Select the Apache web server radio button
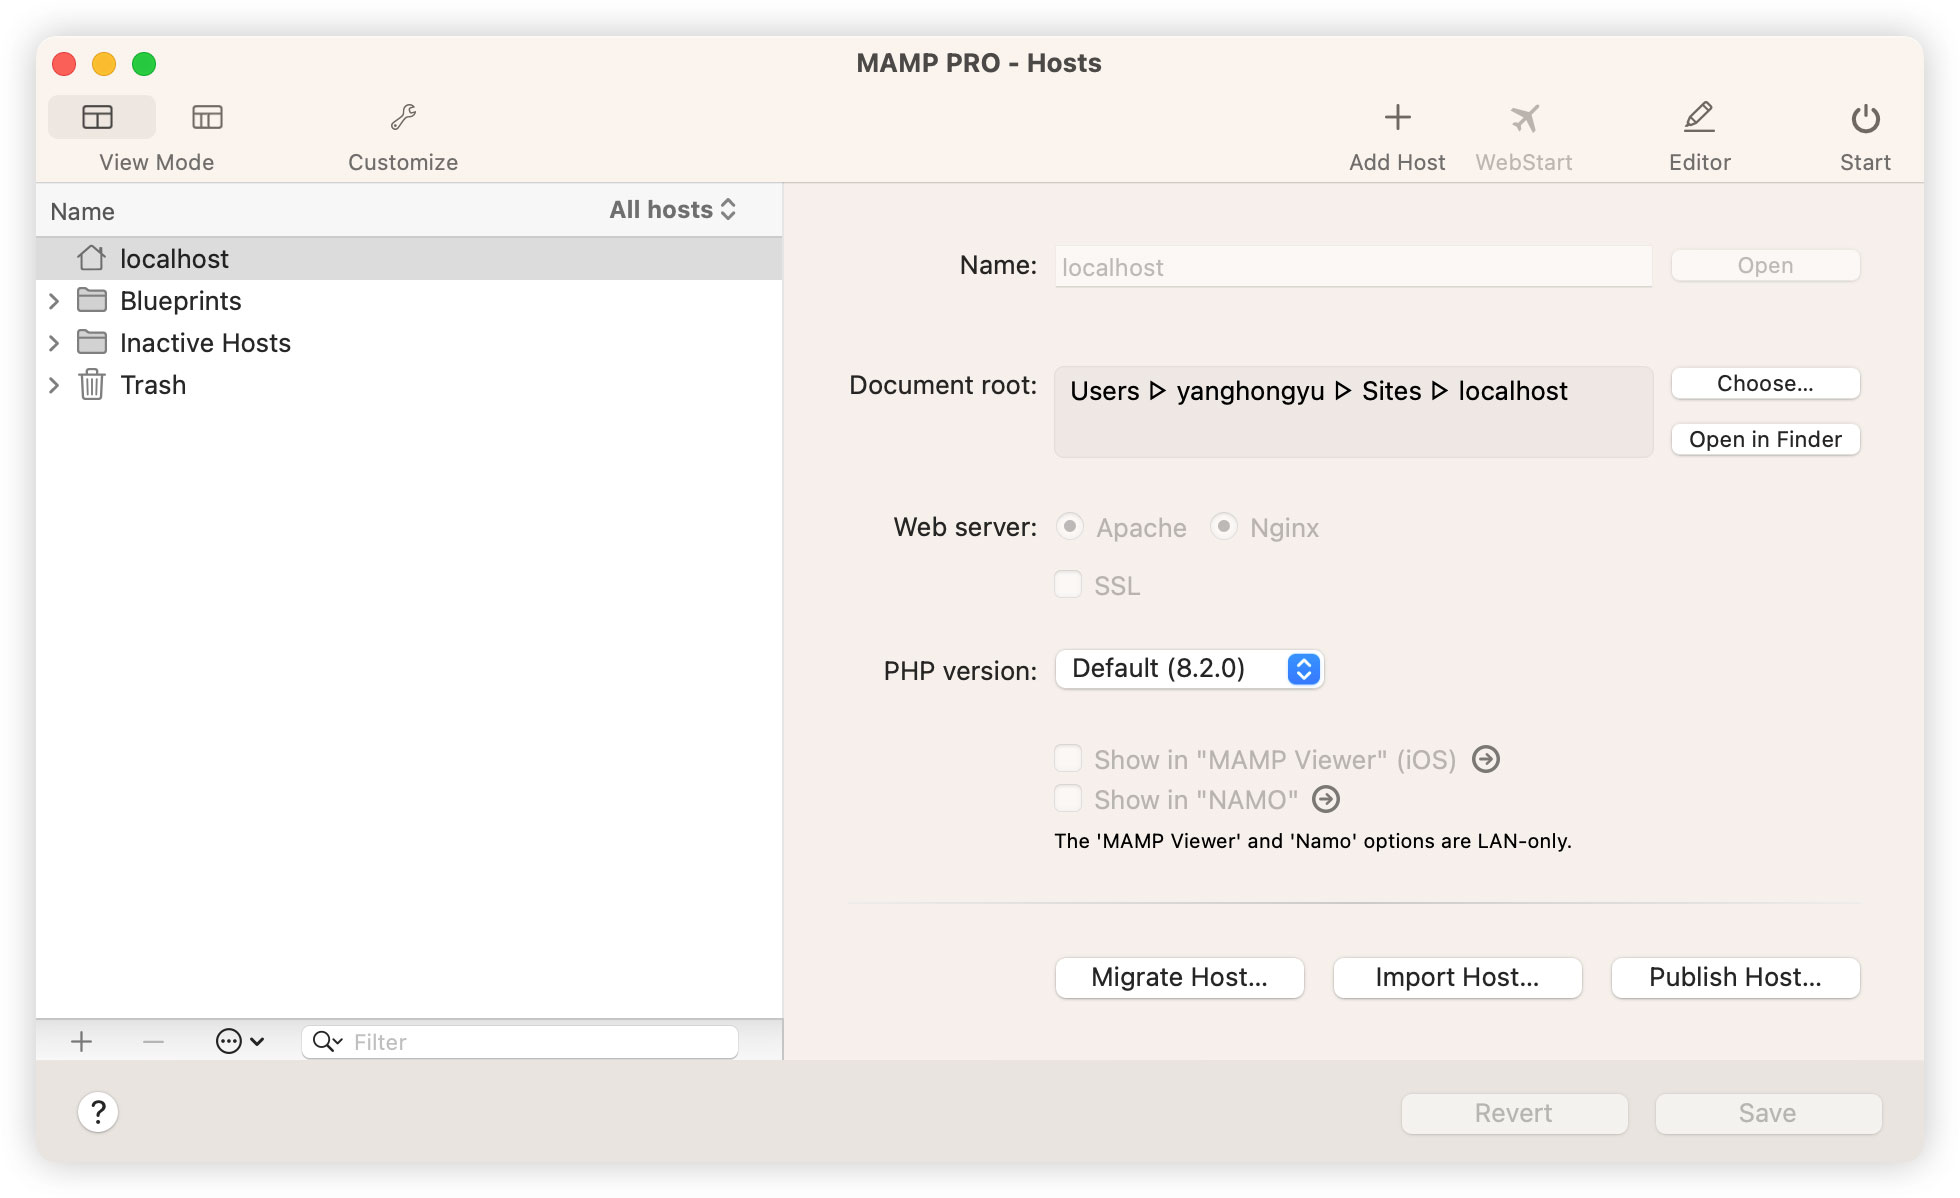This screenshot has height=1198, width=1960. [x=1070, y=526]
